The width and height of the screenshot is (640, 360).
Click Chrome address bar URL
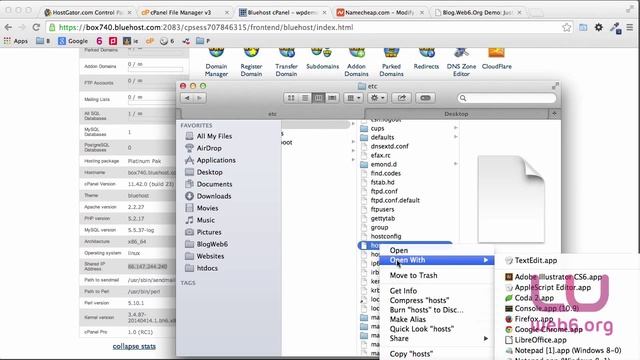coord(206,27)
